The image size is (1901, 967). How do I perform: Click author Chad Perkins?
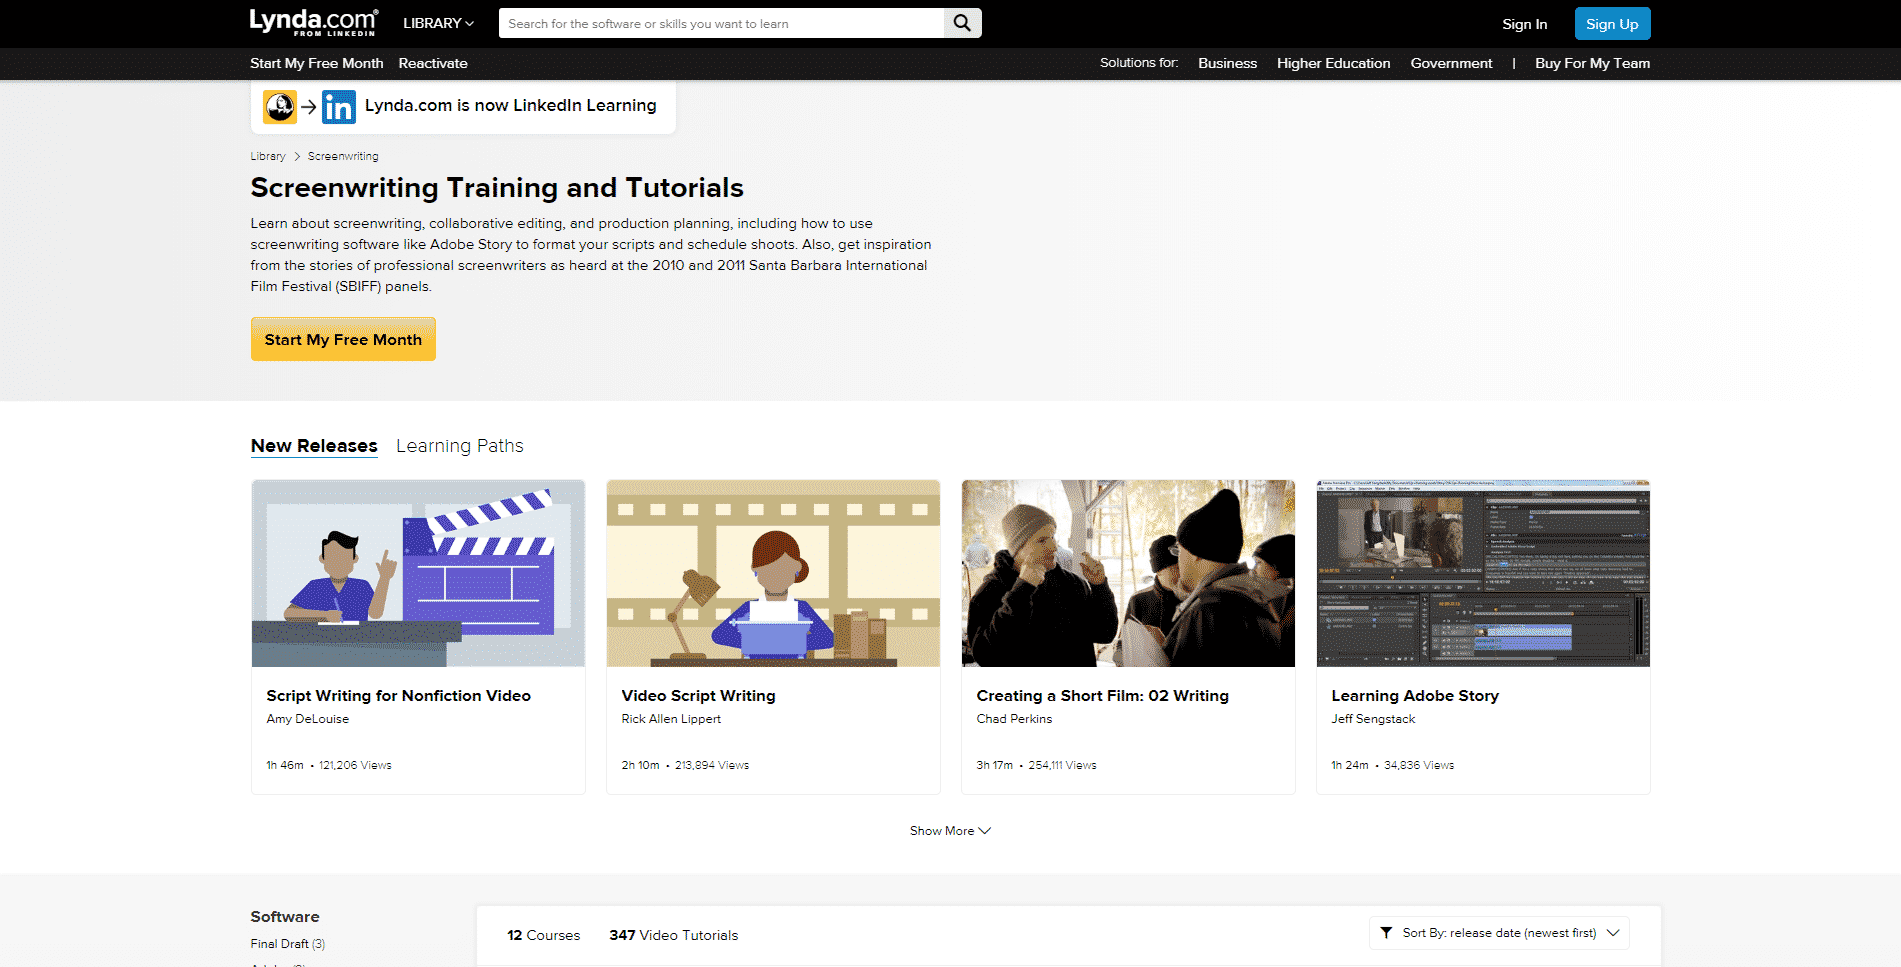pyautogui.click(x=1014, y=719)
